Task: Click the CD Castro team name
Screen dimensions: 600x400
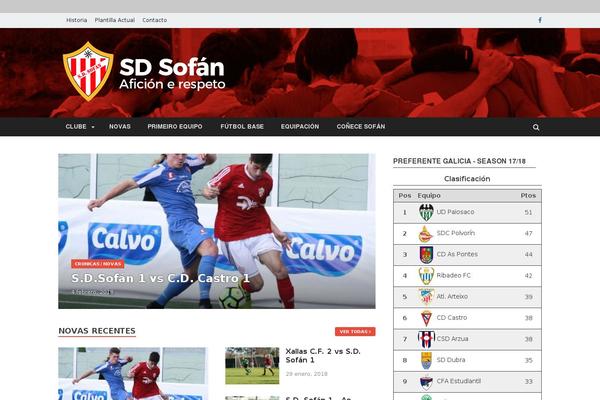Action: [452, 318]
